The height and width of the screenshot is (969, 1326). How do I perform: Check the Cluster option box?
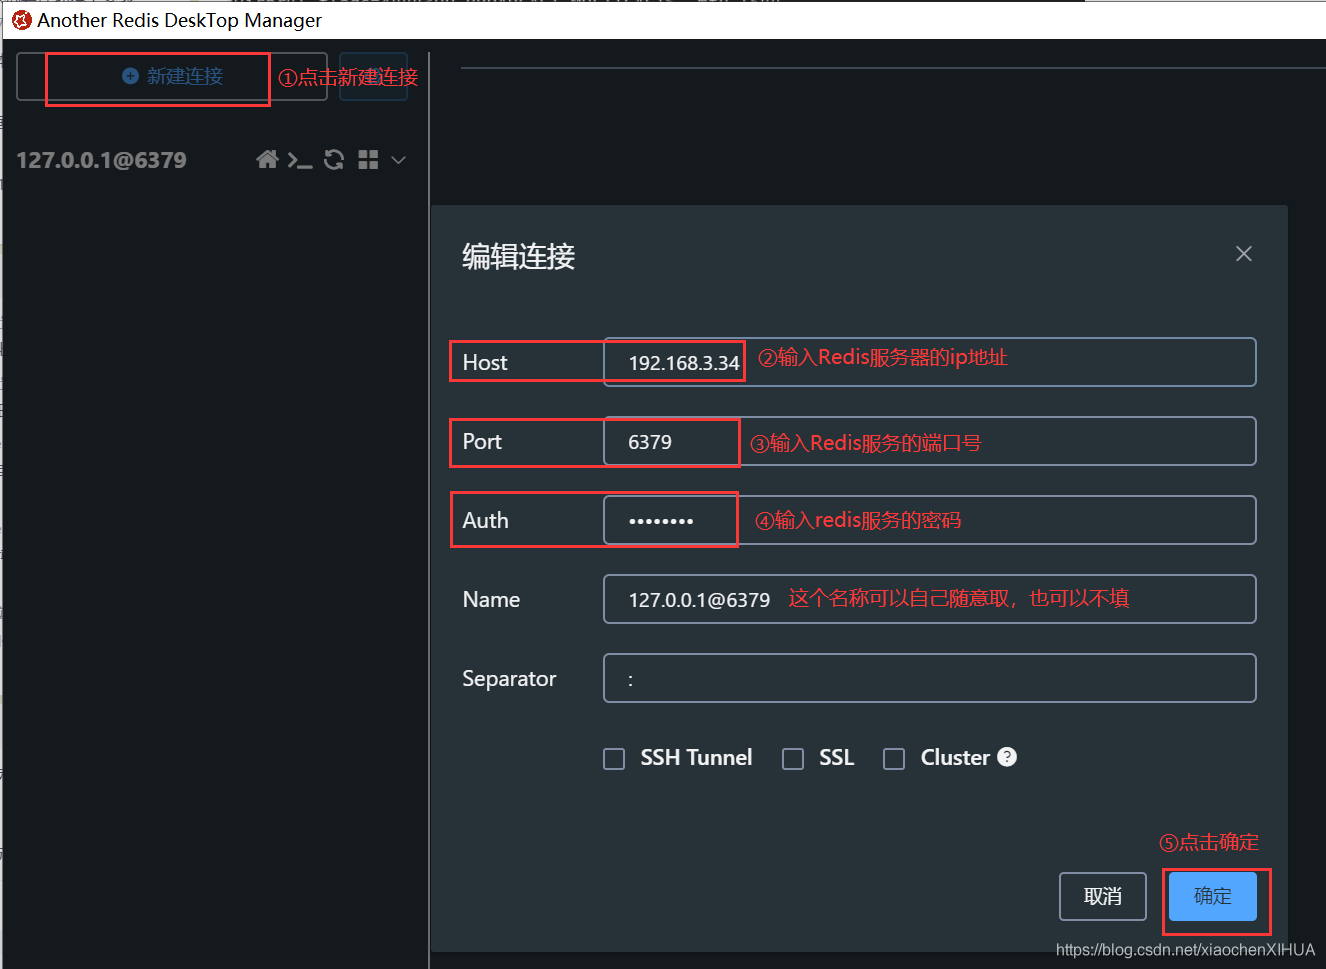(894, 759)
